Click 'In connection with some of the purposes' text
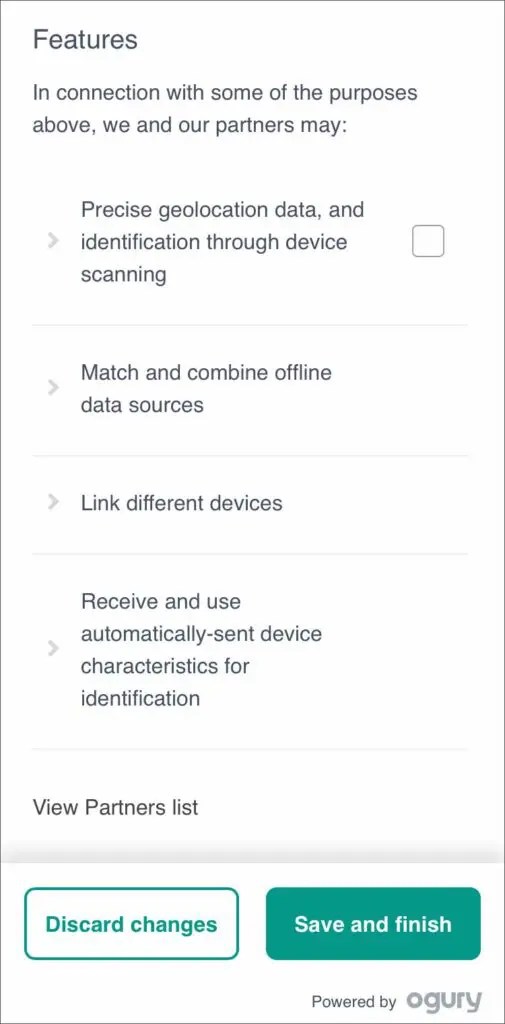Viewport: 505px width, 1024px height. 225,92
